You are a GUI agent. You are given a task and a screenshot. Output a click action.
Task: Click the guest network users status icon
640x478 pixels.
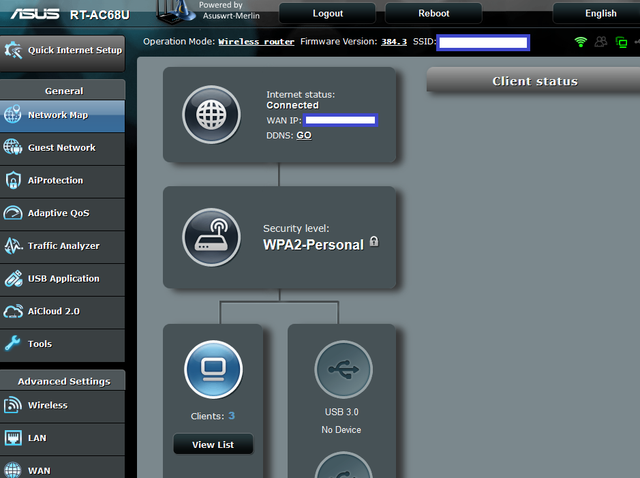coord(601,42)
